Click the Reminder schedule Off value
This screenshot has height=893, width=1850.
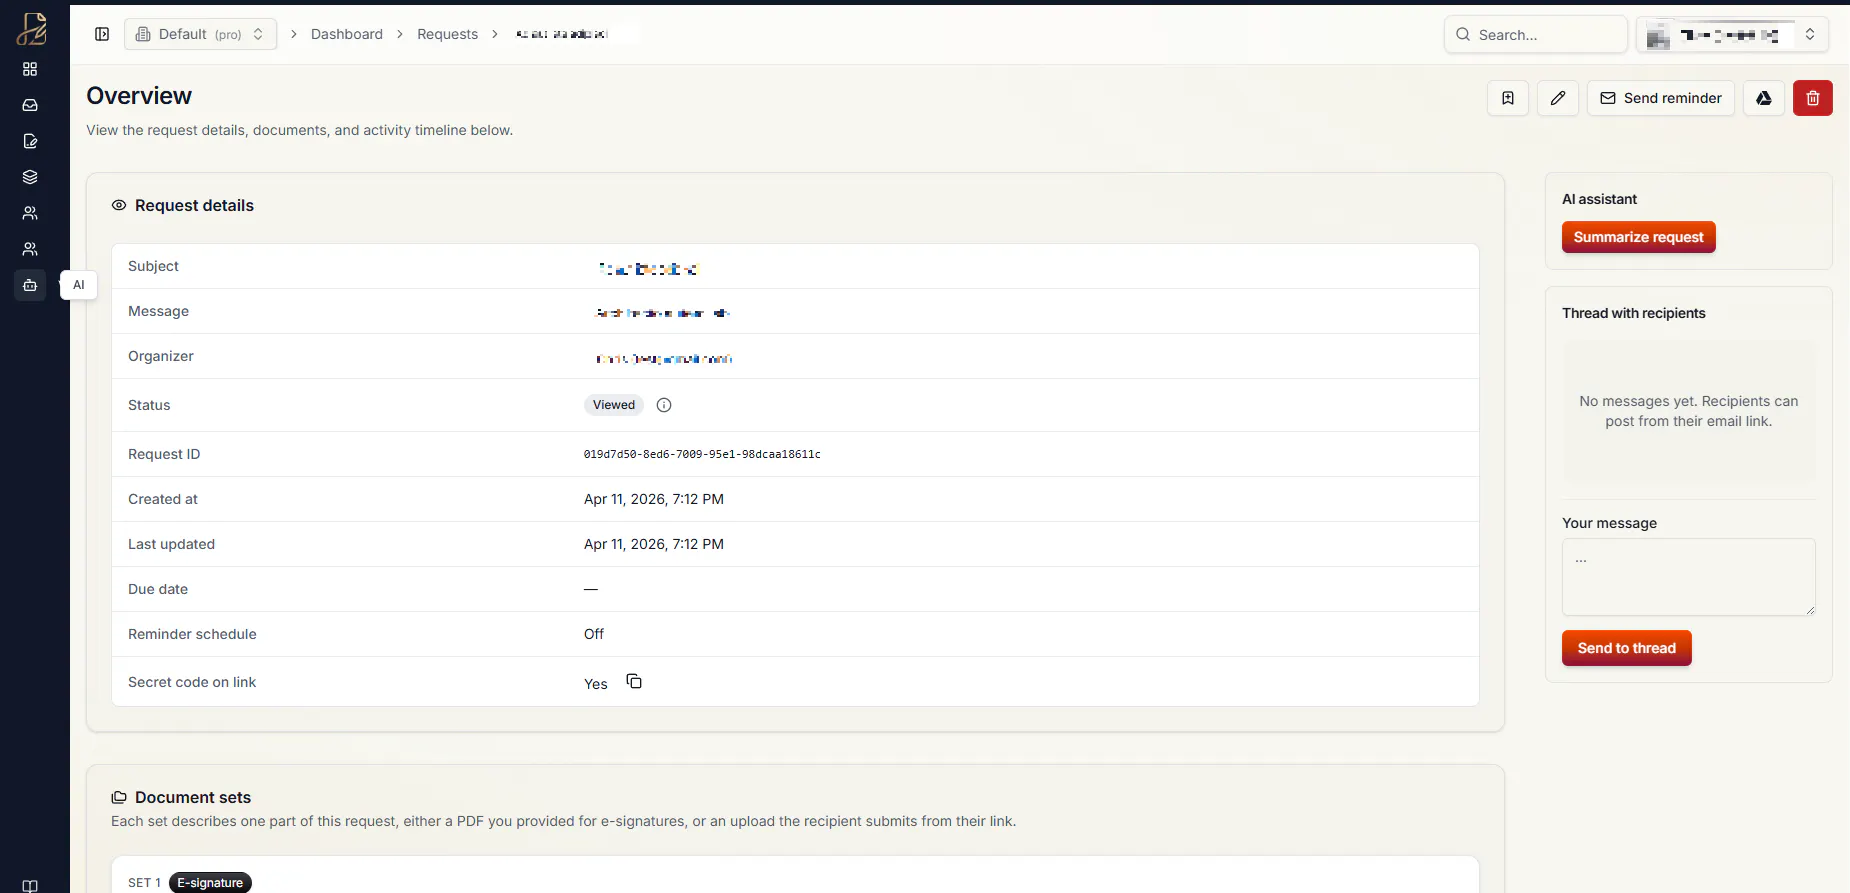(x=594, y=634)
